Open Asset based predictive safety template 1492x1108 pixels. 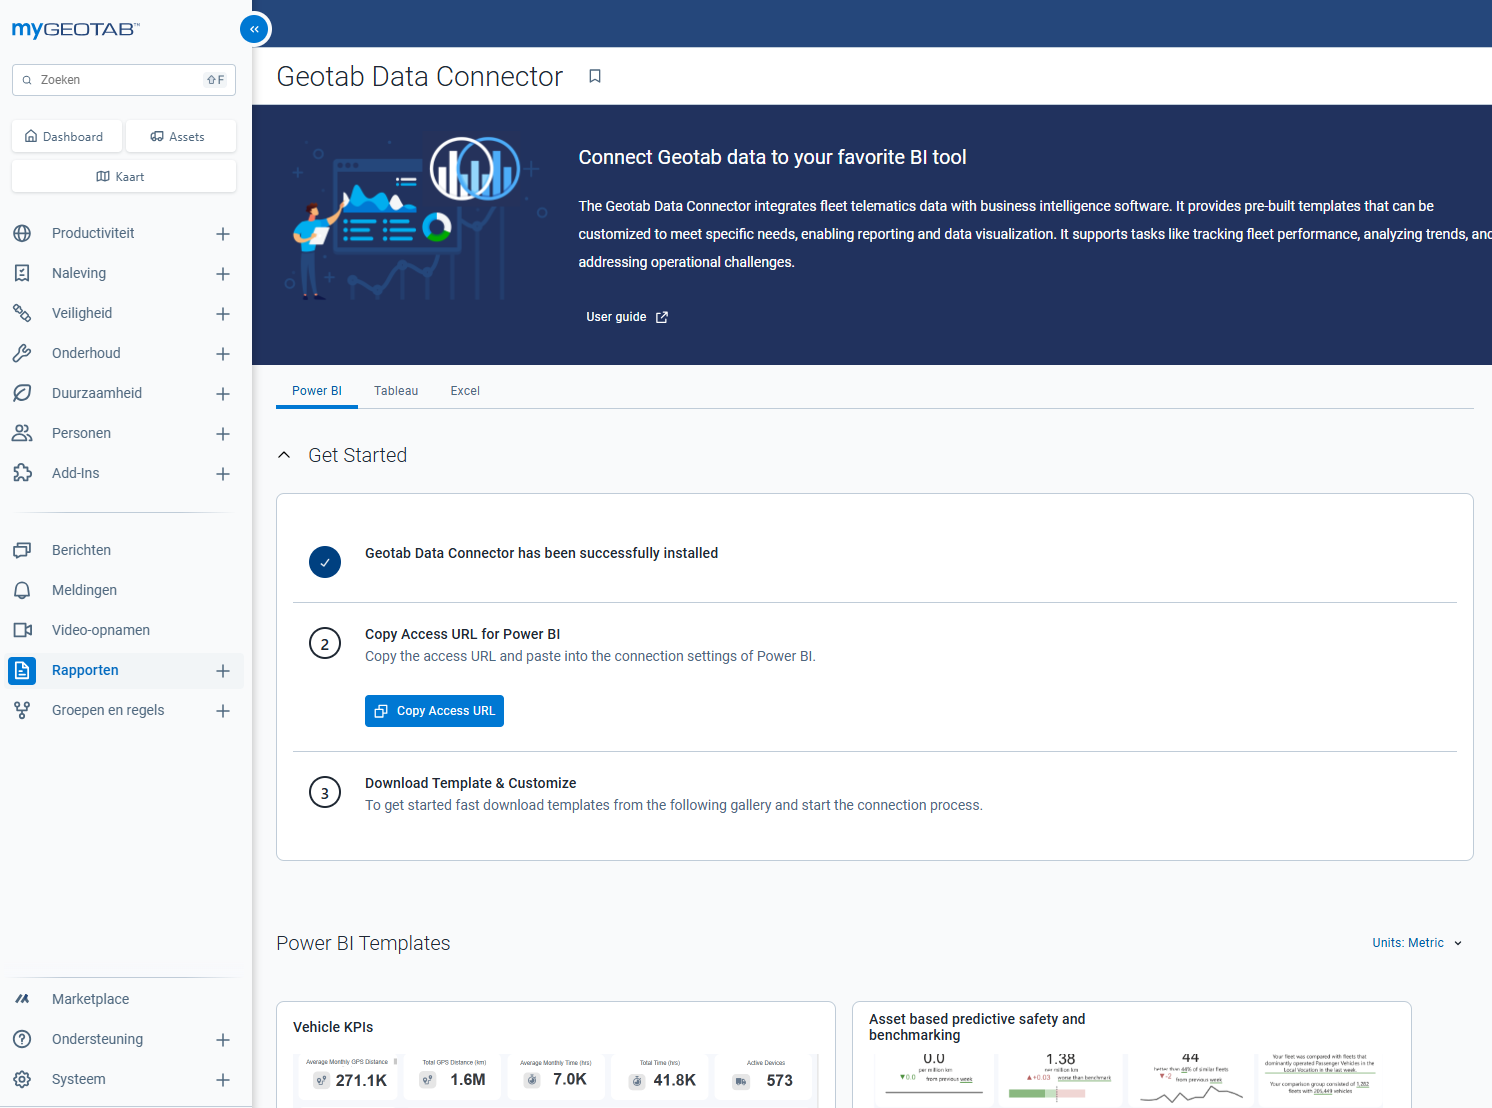coord(1132,1055)
